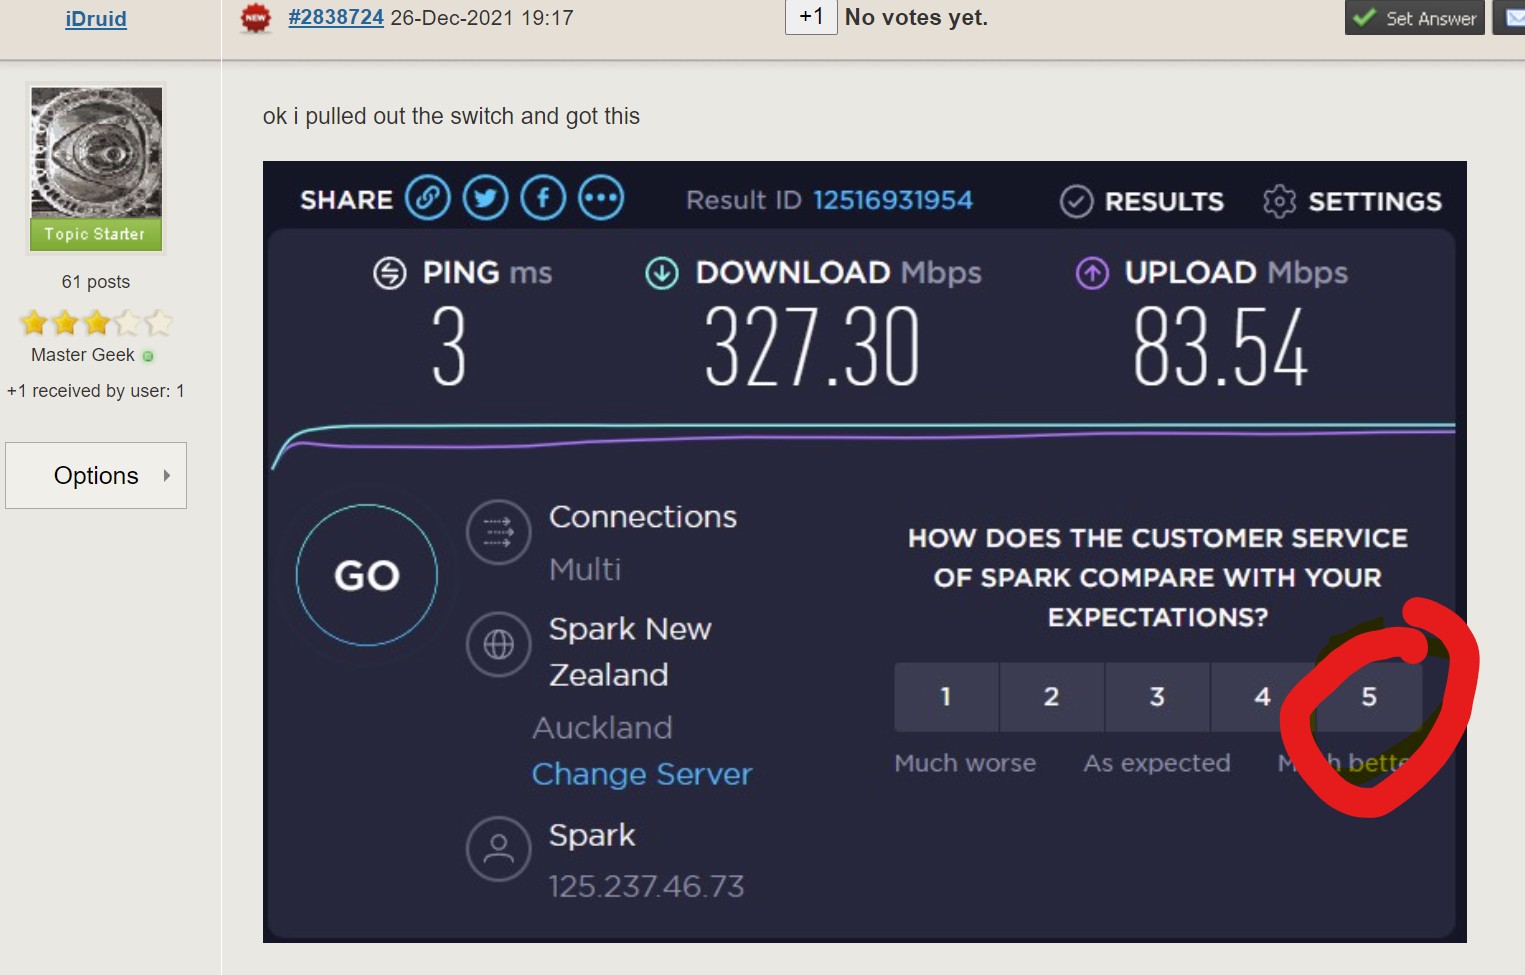Viewport: 1525px width, 975px height.
Task: Click the Results checkmark icon
Action: (1076, 201)
